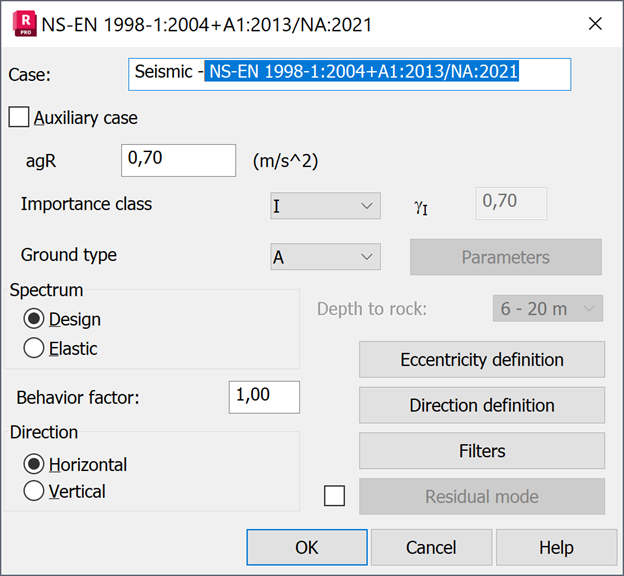Click the Cancel button
The height and width of the screenshot is (576, 624).
(431, 547)
